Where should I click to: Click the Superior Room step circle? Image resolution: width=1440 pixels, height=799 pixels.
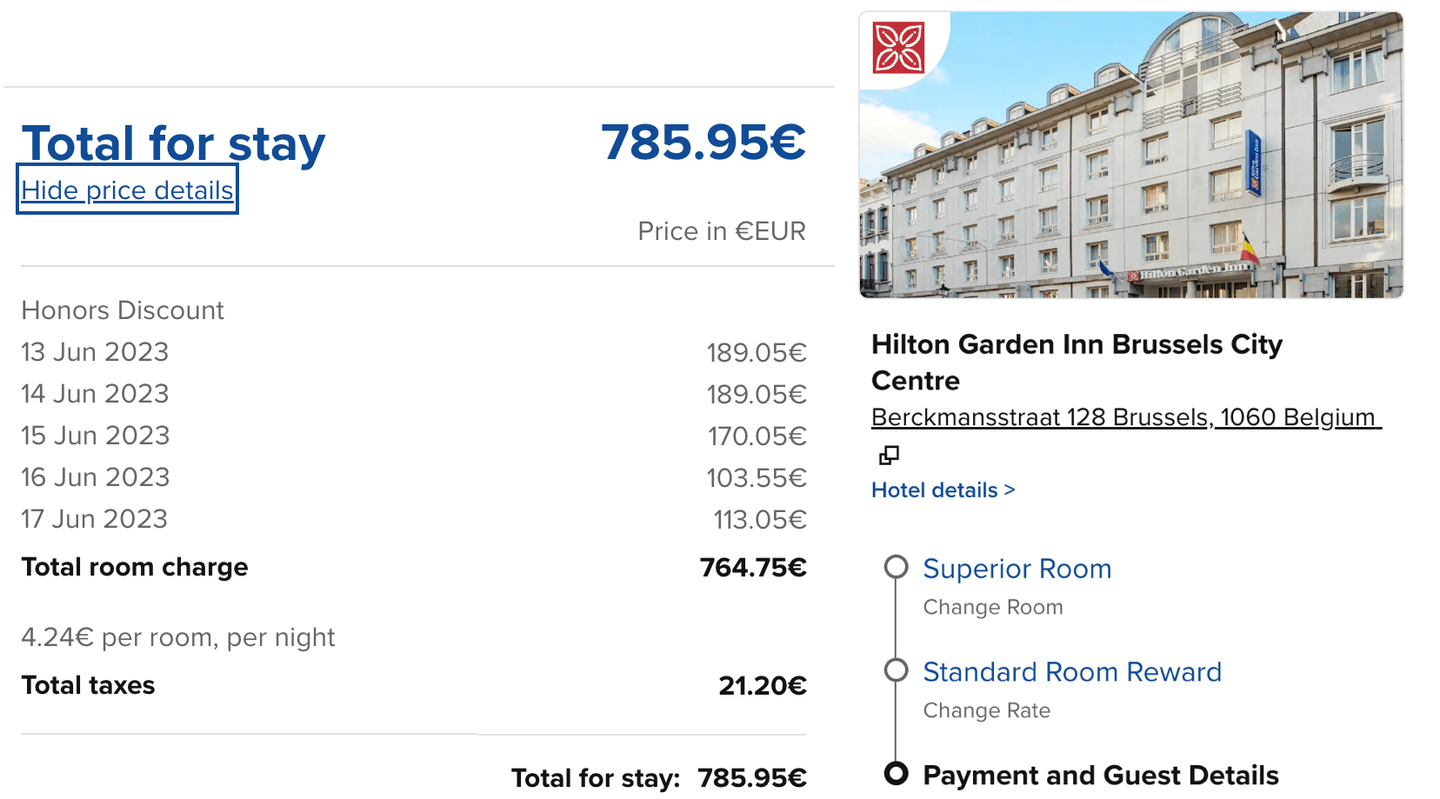tap(896, 568)
